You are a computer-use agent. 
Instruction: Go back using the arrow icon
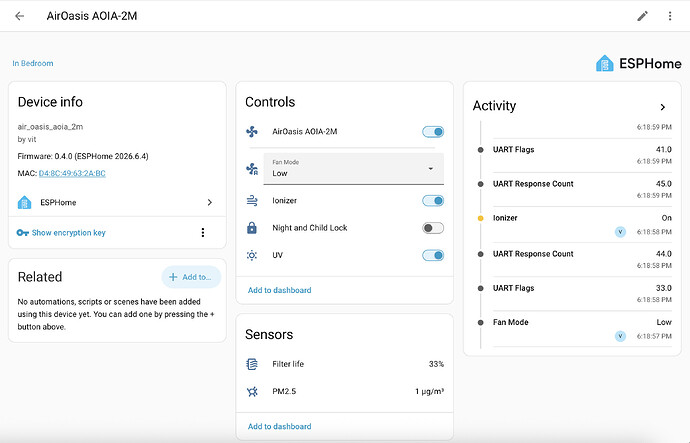click(19, 16)
